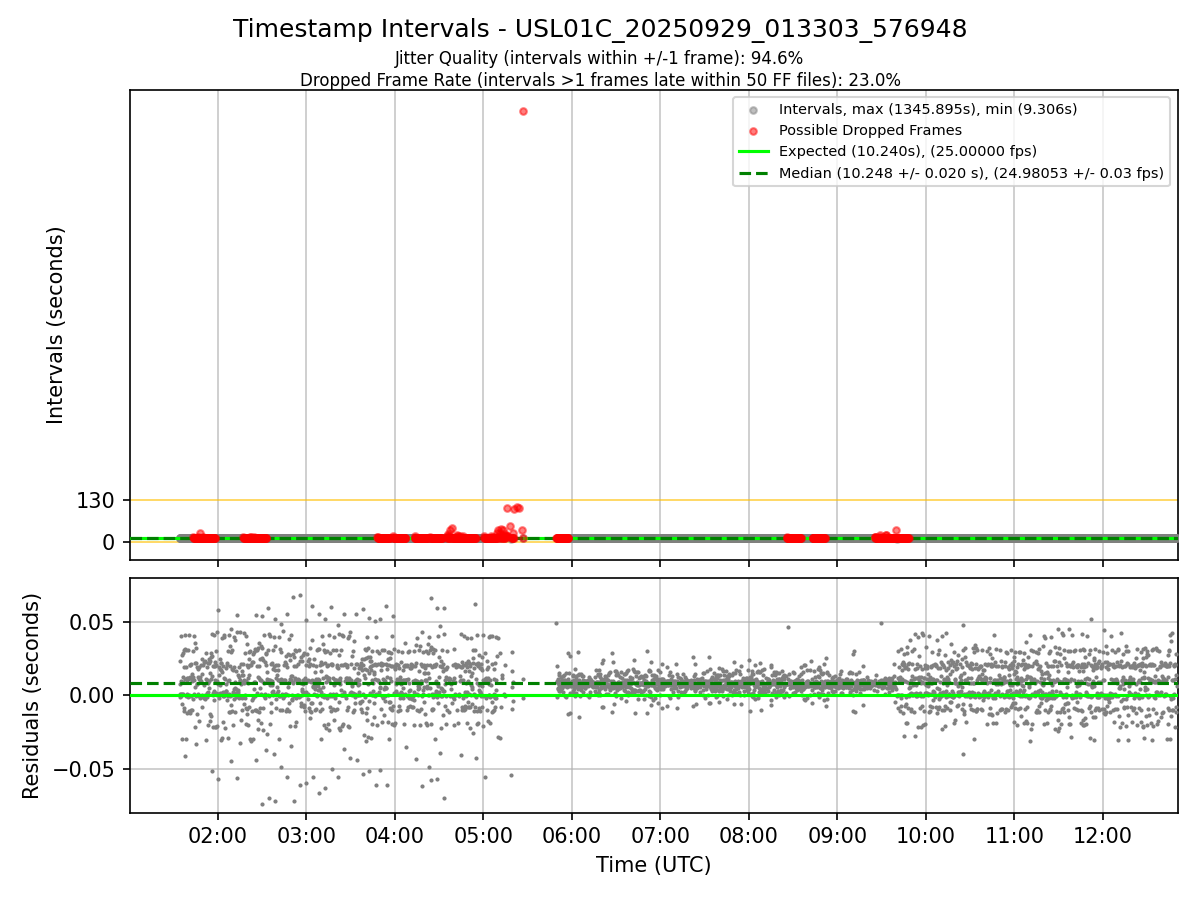
Task: Click the red marker icon beside 'Possible Dropped Frames' in the legend
Action: tap(754, 131)
